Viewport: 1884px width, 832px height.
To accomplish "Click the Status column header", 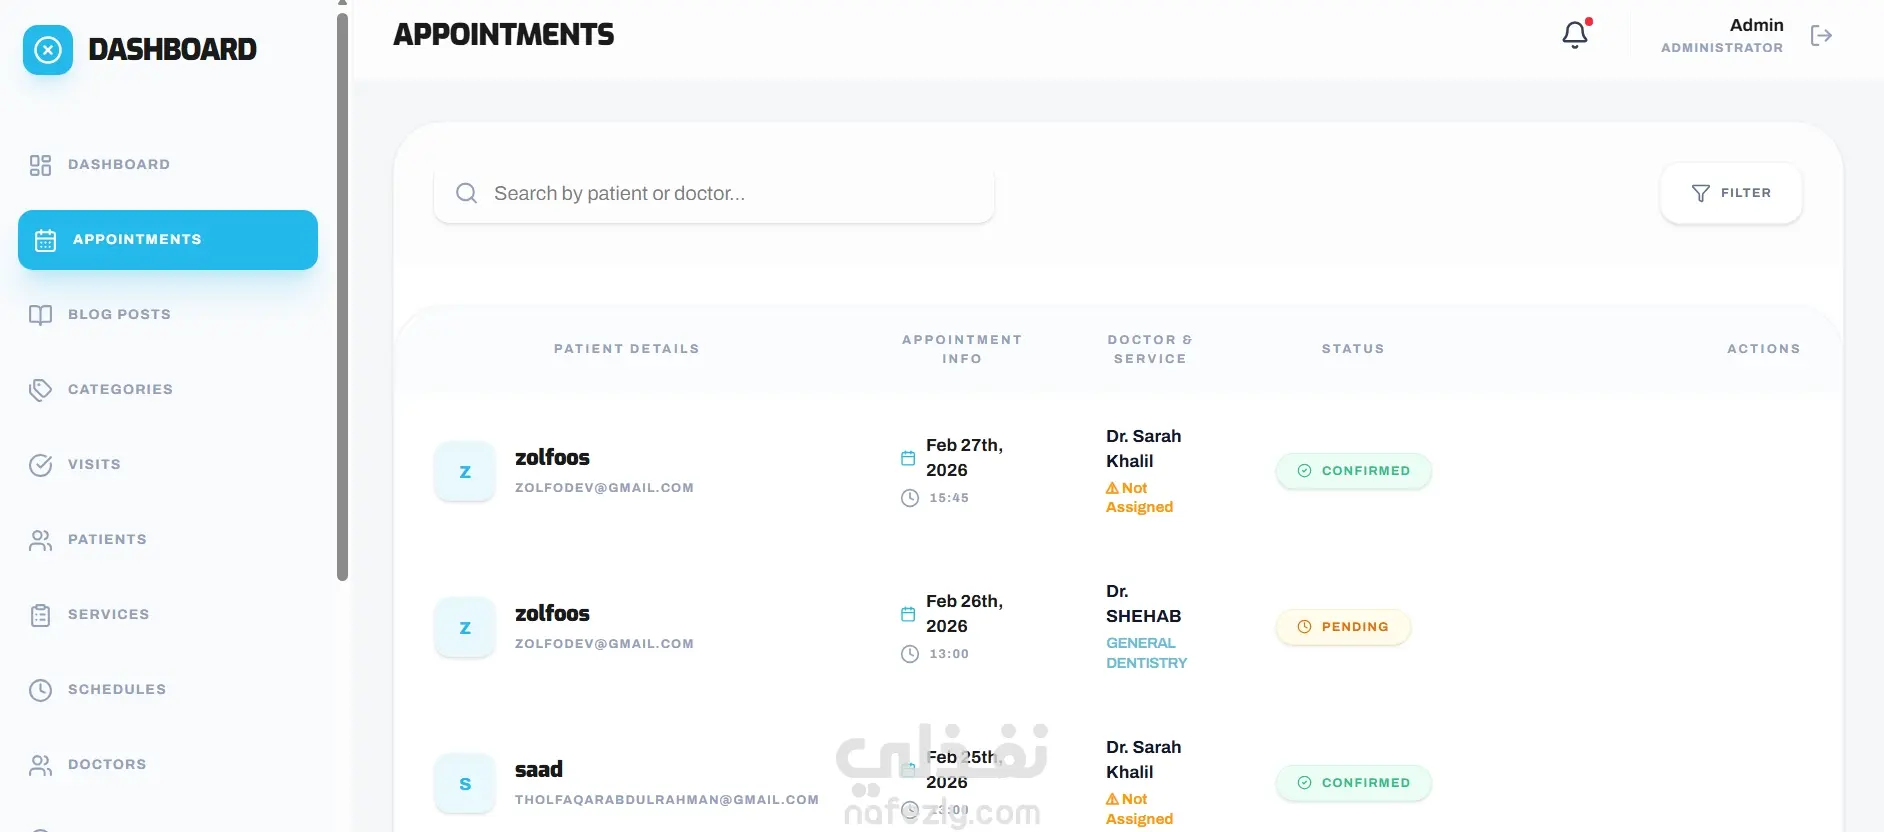I will (x=1353, y=349).
